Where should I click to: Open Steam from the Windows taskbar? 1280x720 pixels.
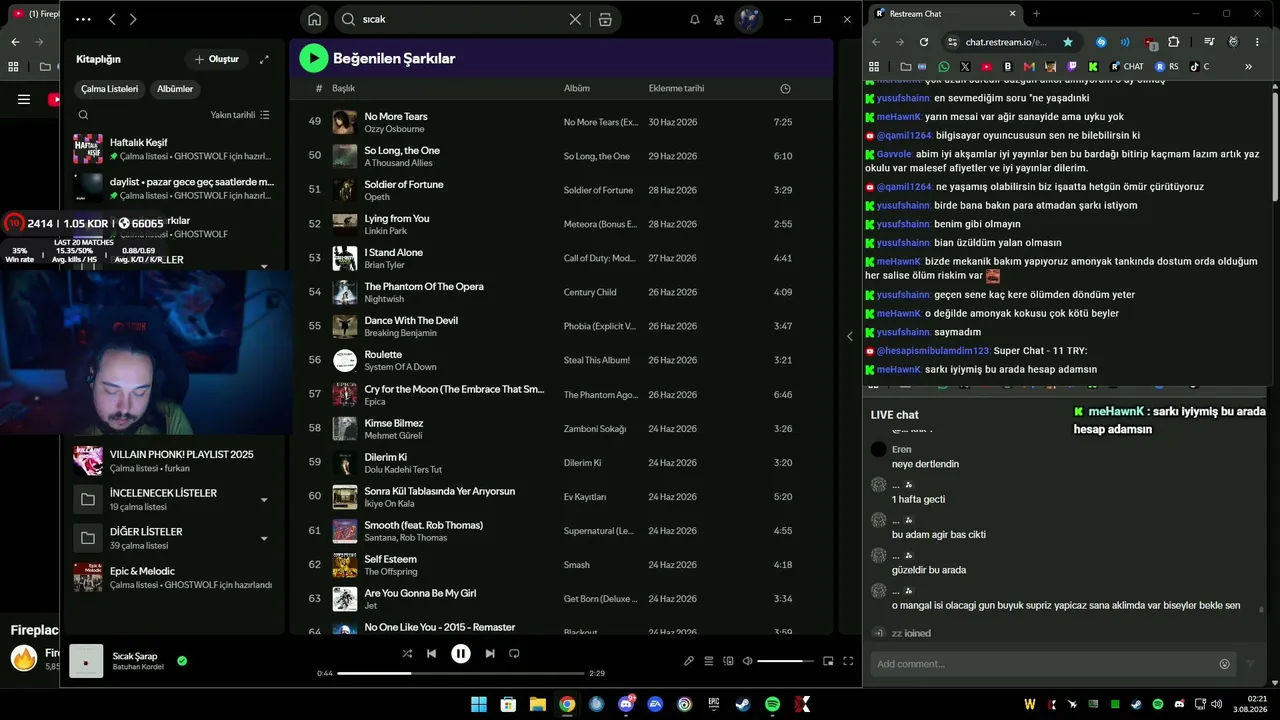743,704
